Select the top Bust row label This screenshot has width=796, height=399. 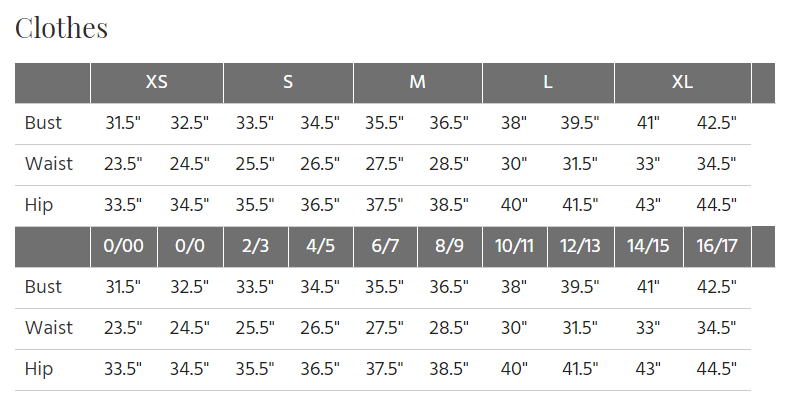[43, 123]
